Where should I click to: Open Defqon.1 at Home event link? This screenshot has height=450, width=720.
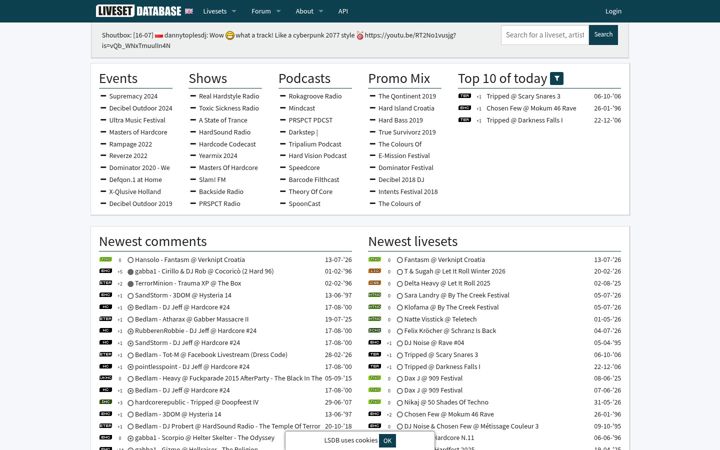click(x=135, y=180)
